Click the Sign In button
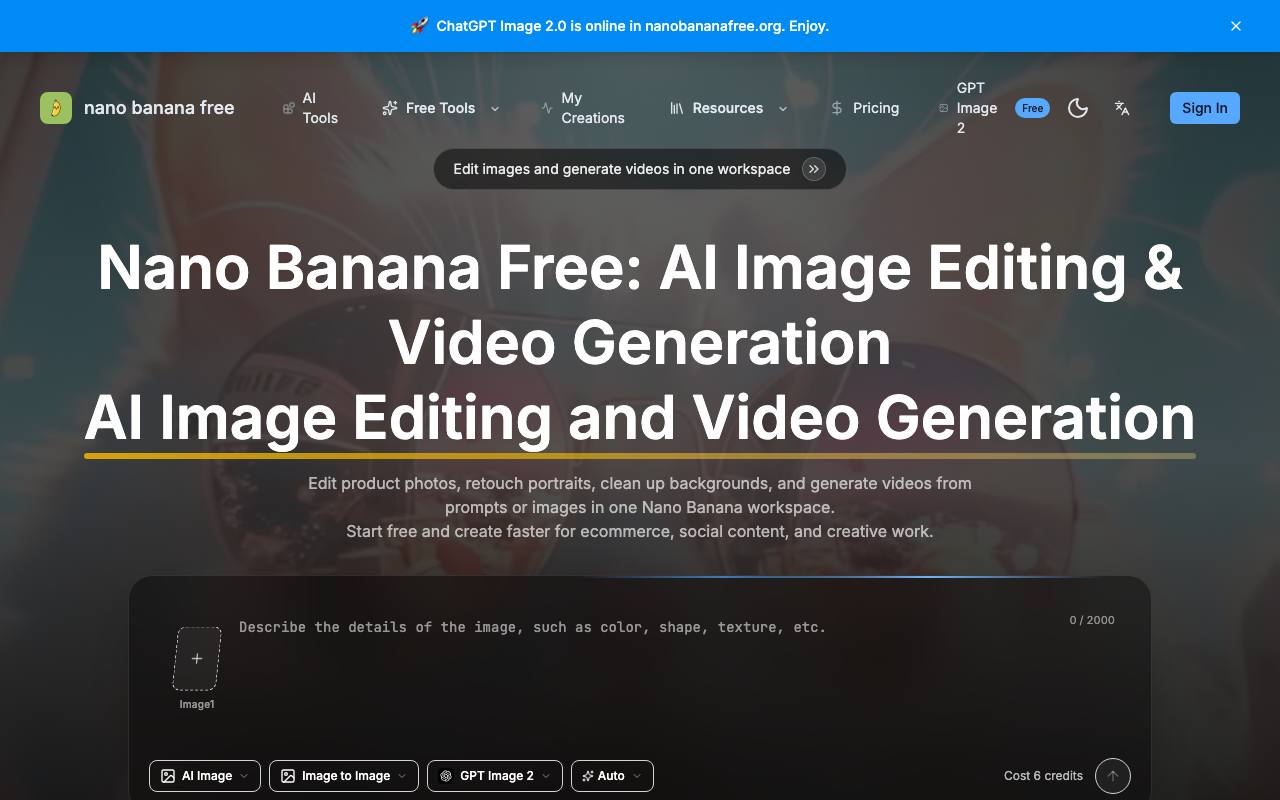Image resolution: width=1280 pixels, height=800 pixels. [x=1205, y=108]
